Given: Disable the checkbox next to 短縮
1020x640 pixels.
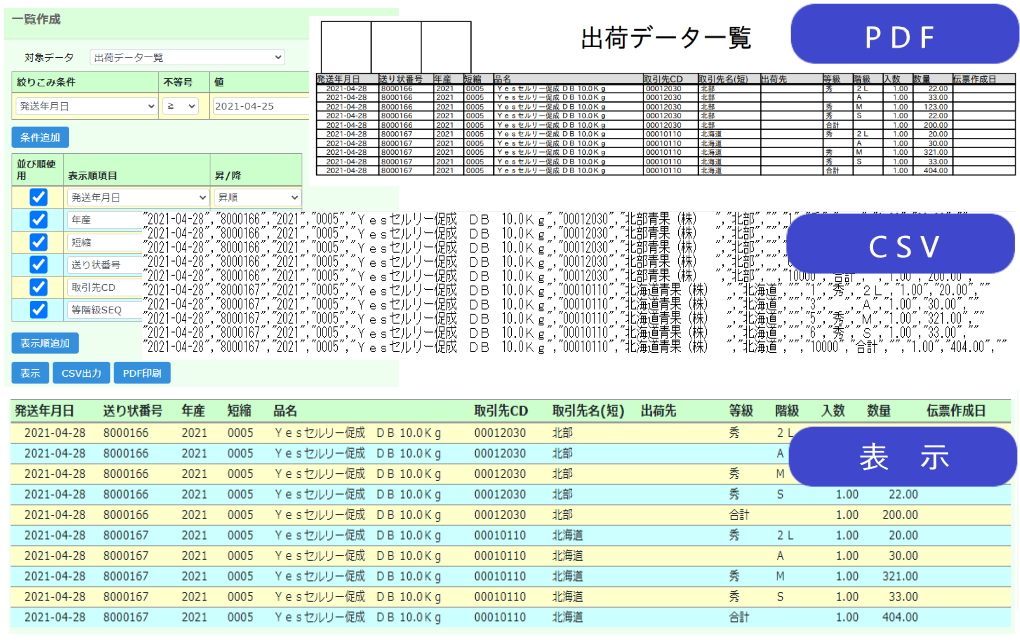Looking at the screenshot, I should 38,242.
